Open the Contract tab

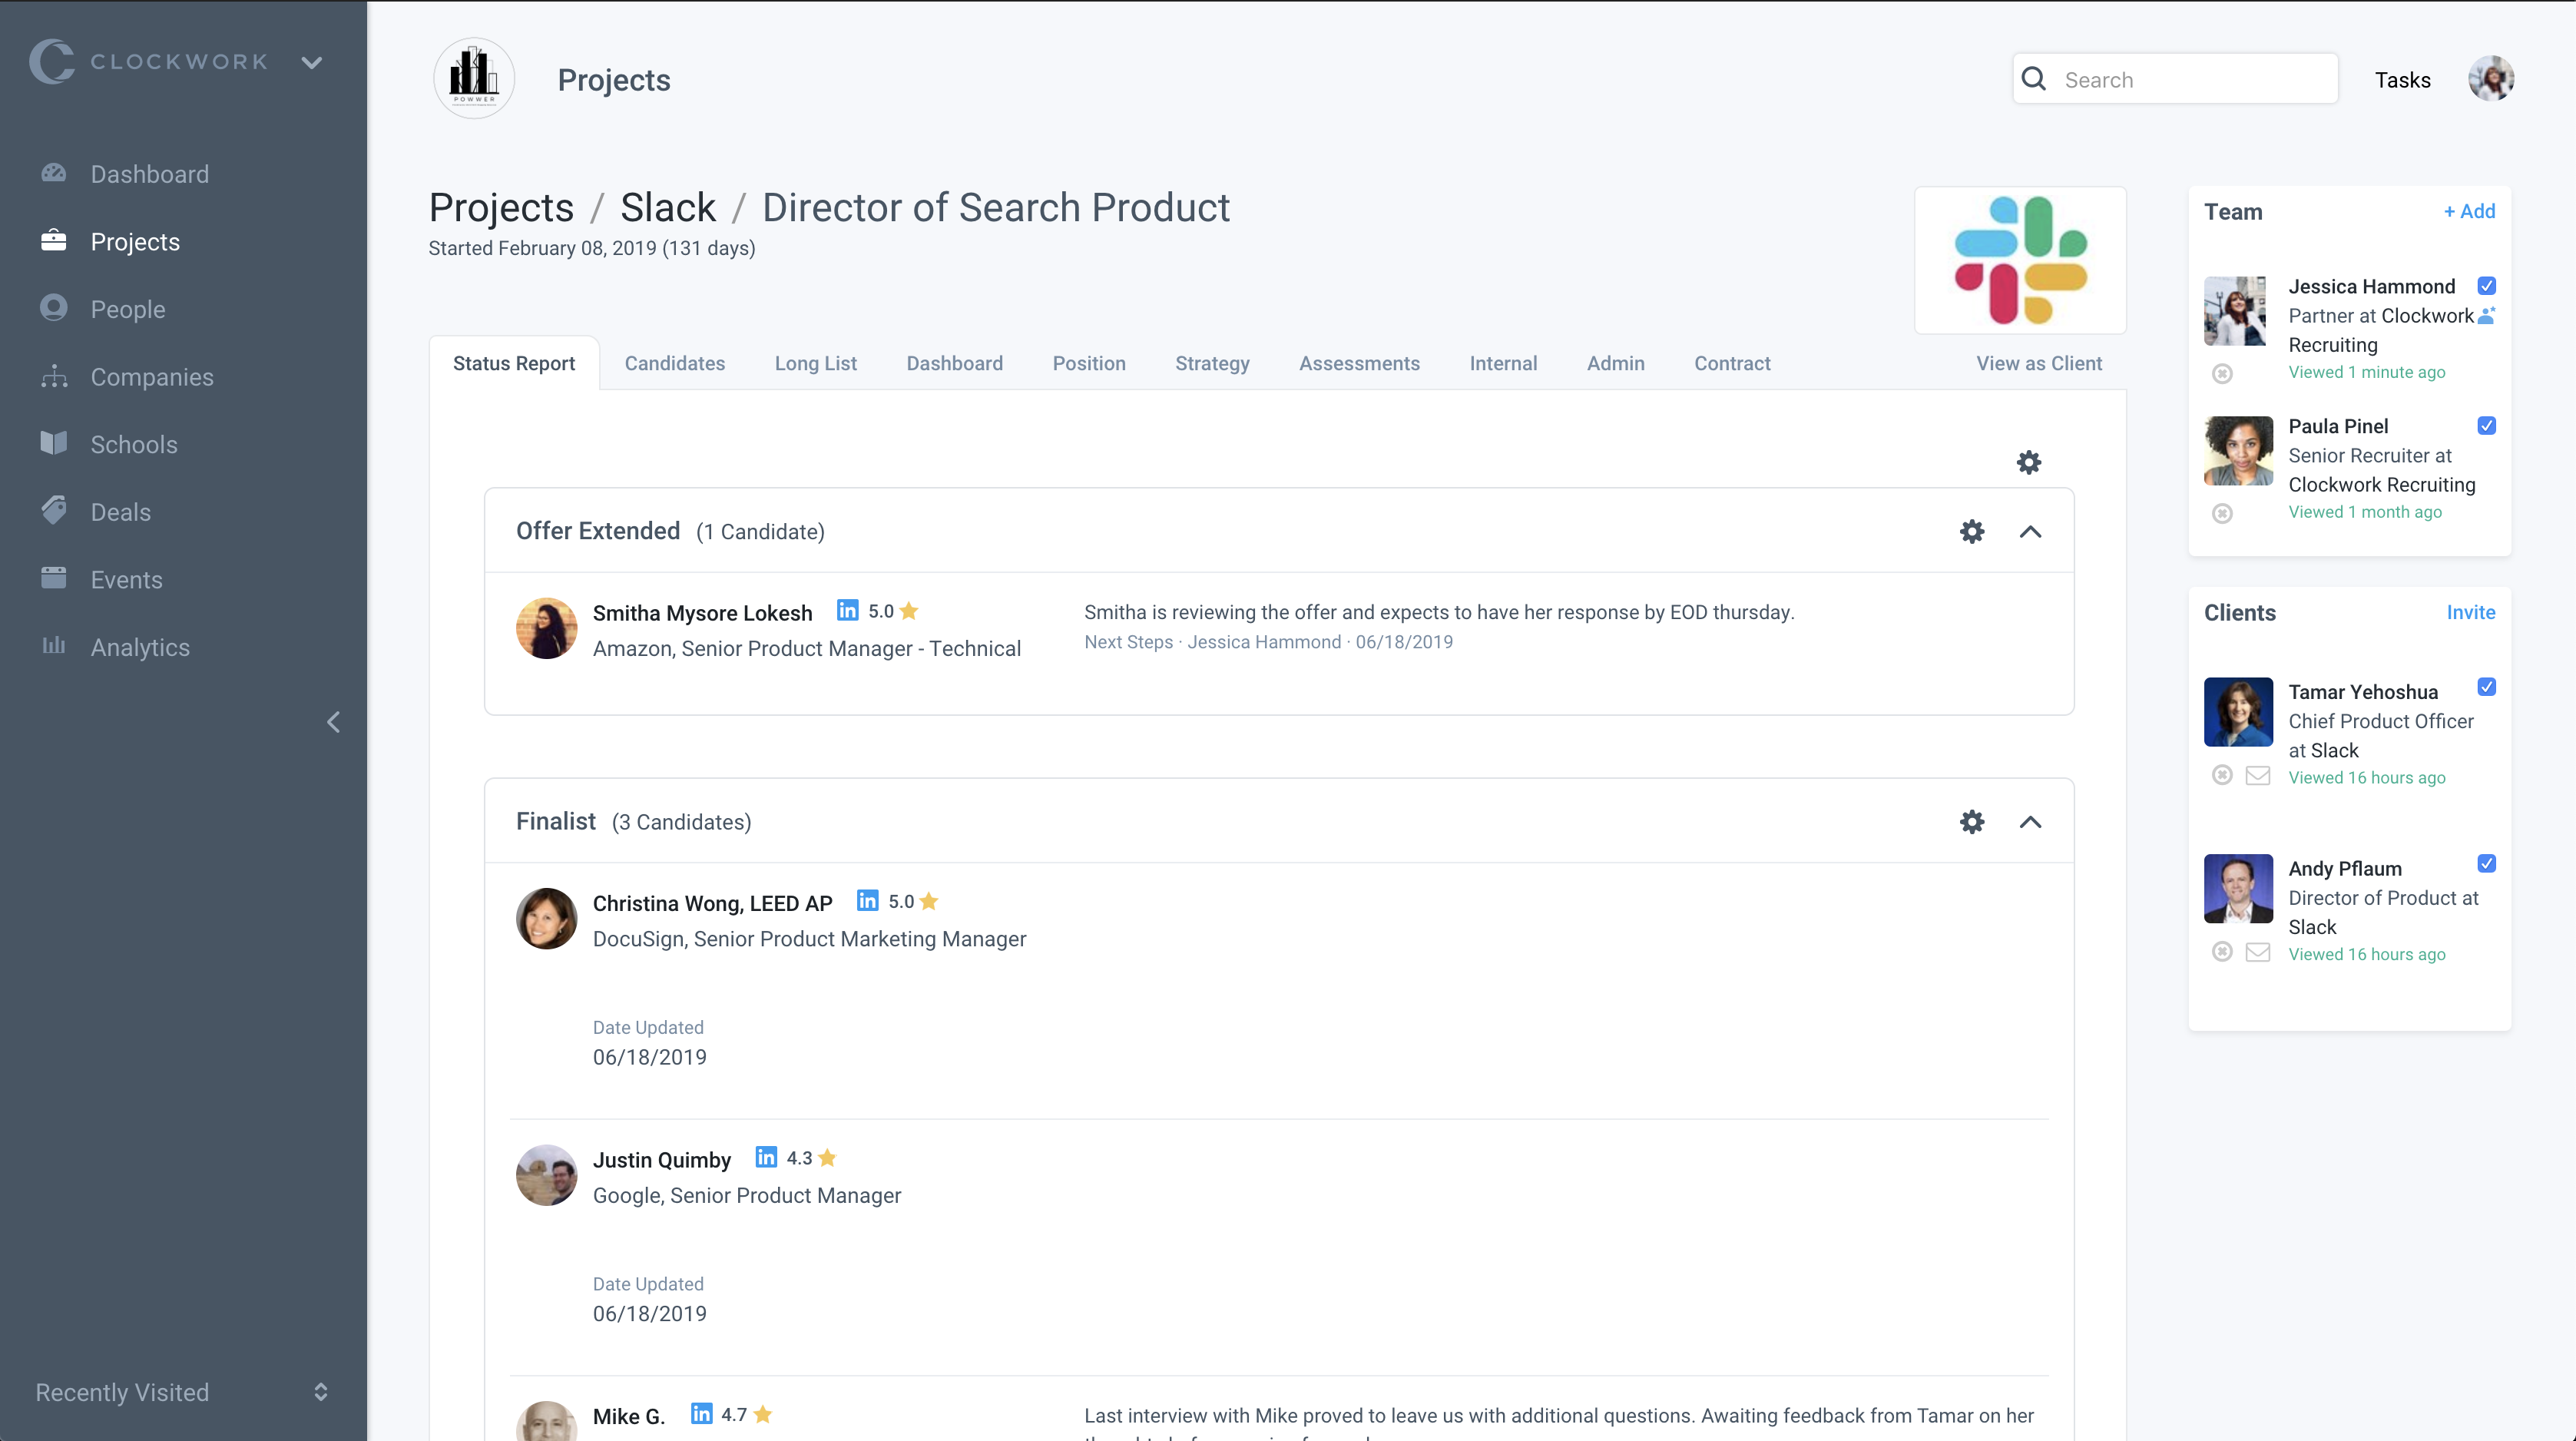coord(1732,363)
